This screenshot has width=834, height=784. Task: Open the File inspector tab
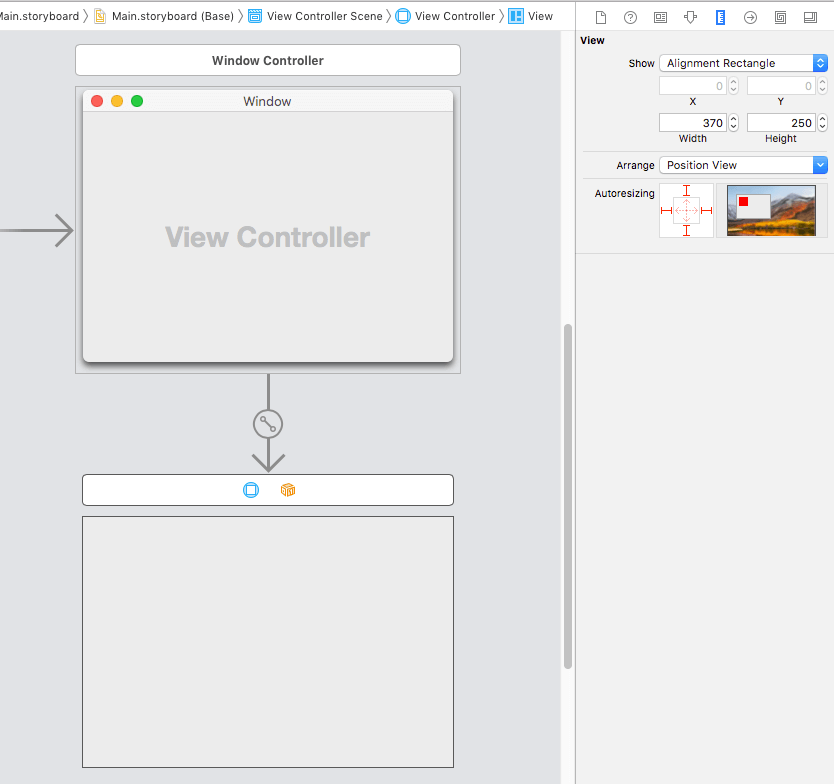[600, 17]
